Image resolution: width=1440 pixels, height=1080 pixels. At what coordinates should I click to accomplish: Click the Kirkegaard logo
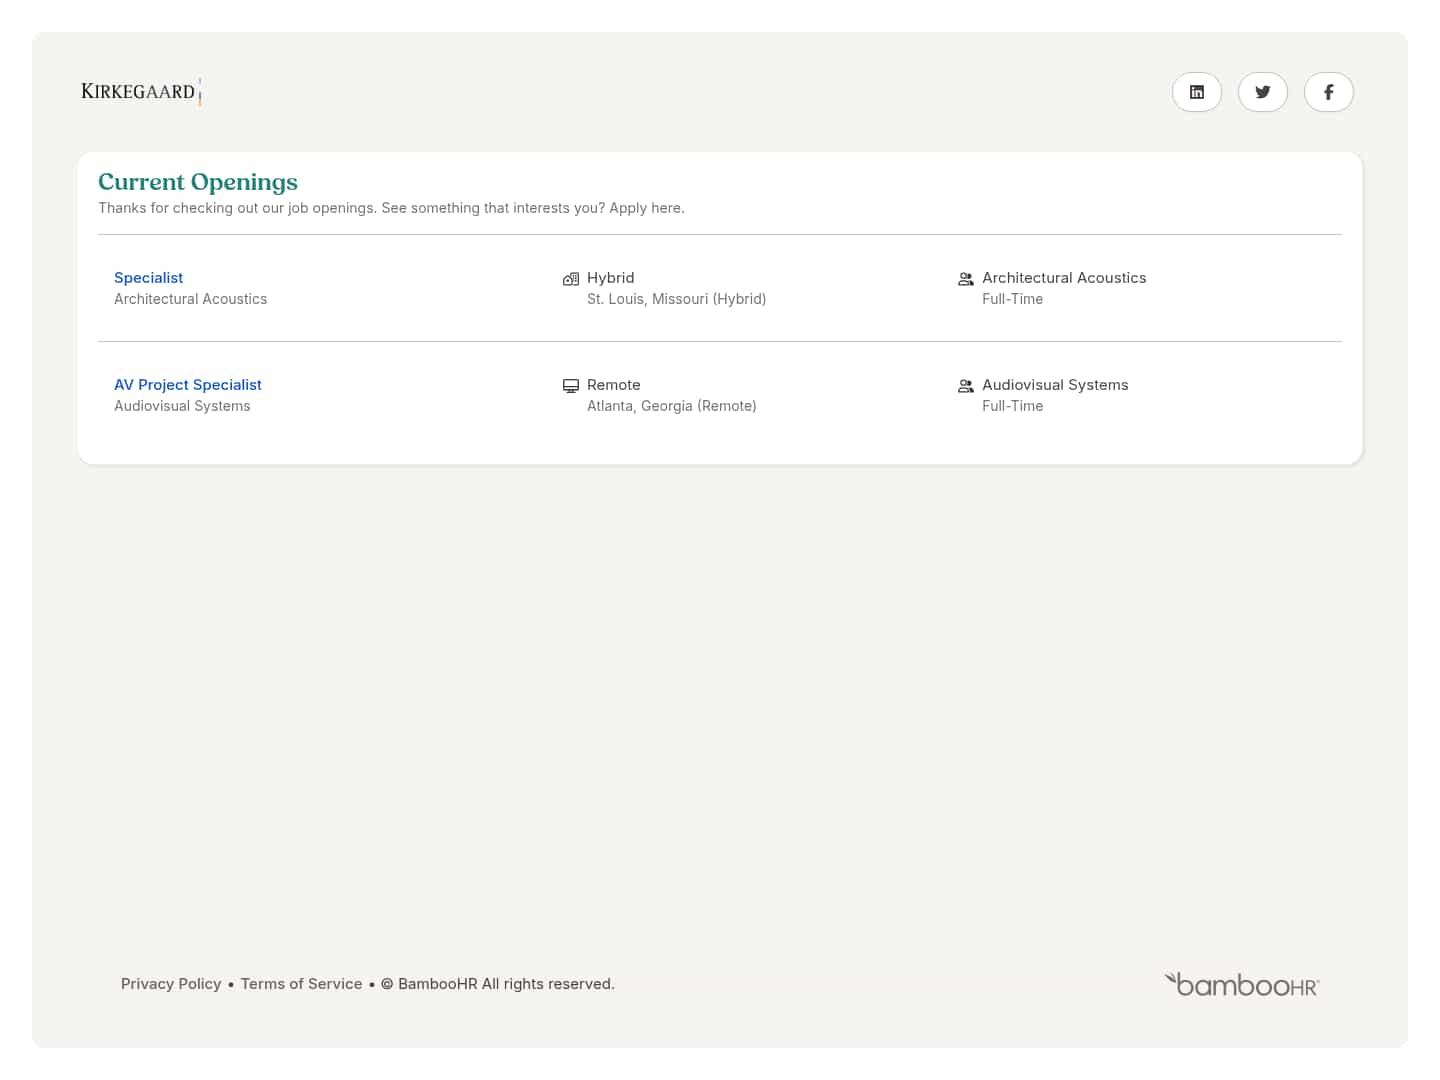pyautogui.click(x=141, y=92)
